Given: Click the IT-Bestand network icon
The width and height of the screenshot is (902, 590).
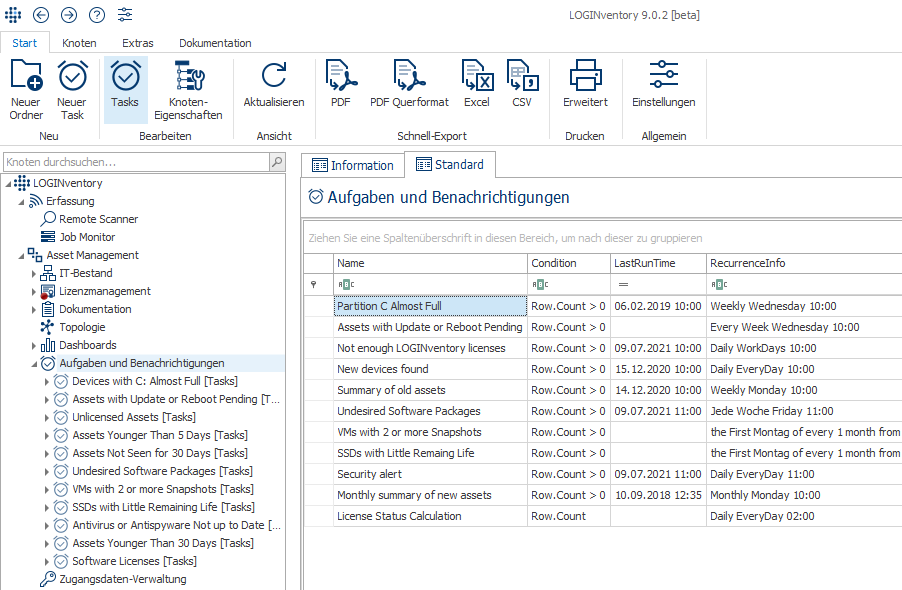Looking at the screenshot, I should click(48, 273).
